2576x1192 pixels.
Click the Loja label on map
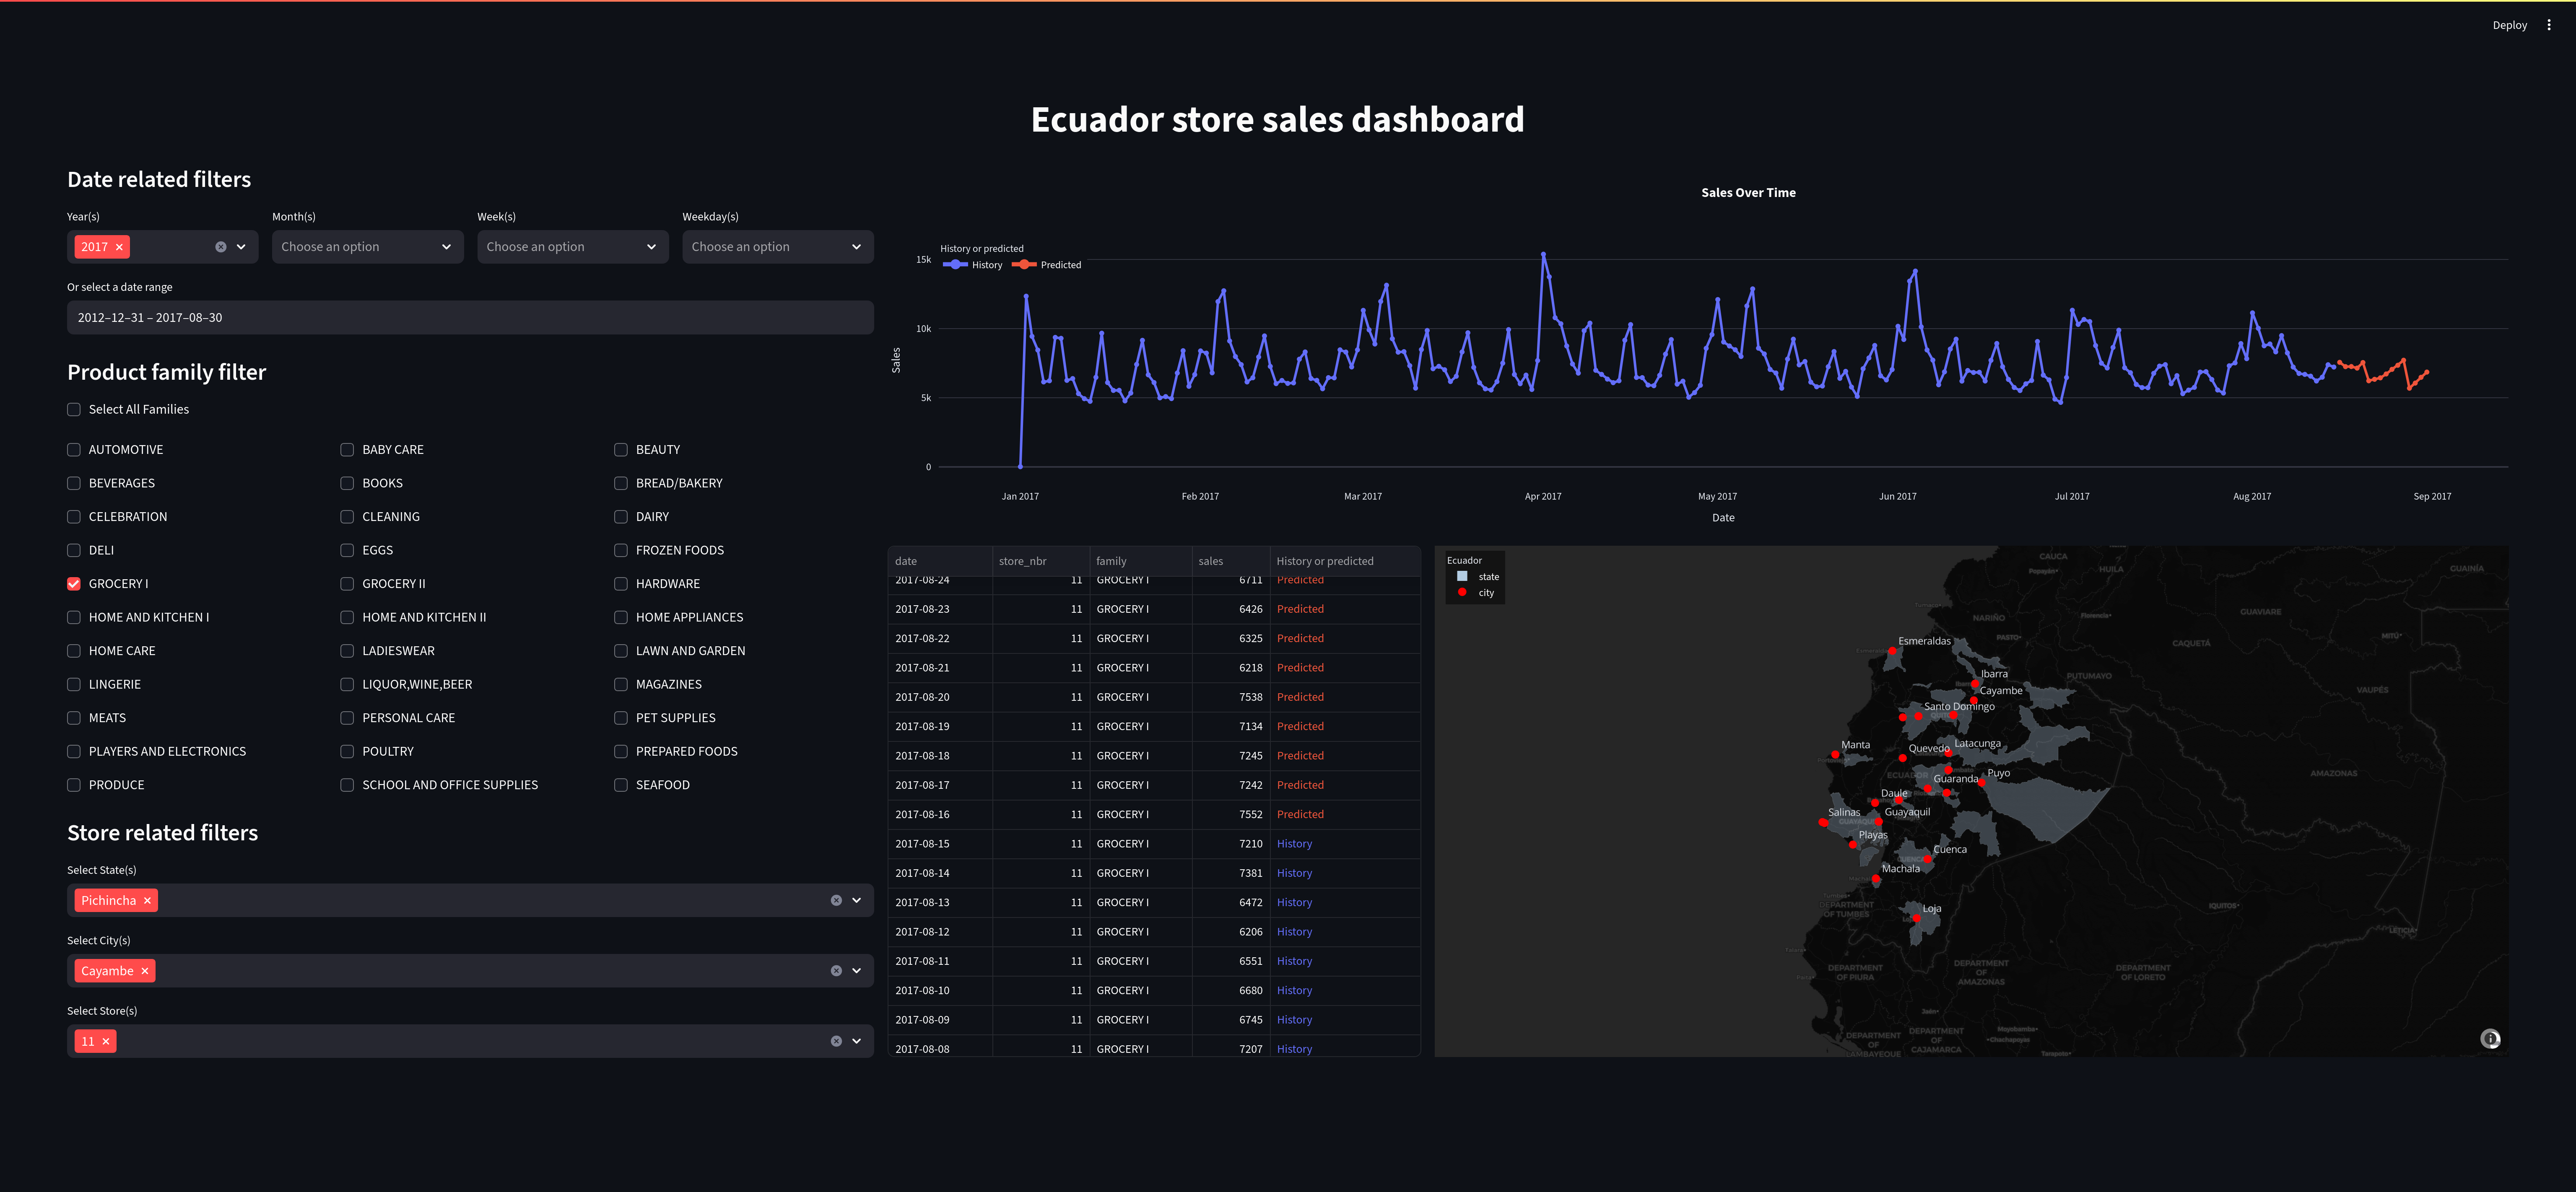tap(1931, 909)
